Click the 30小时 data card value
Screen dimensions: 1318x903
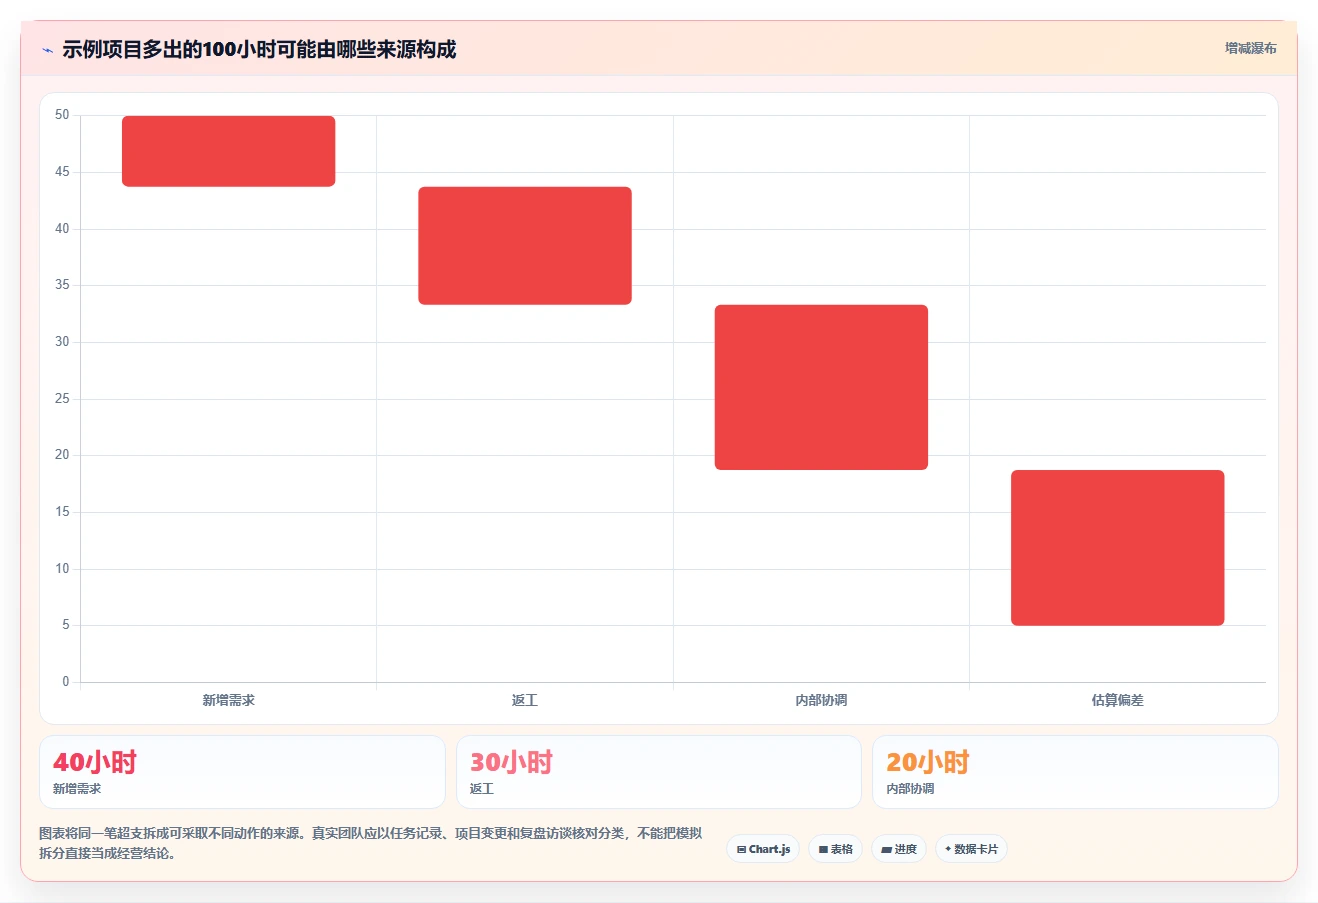(511, 762)
